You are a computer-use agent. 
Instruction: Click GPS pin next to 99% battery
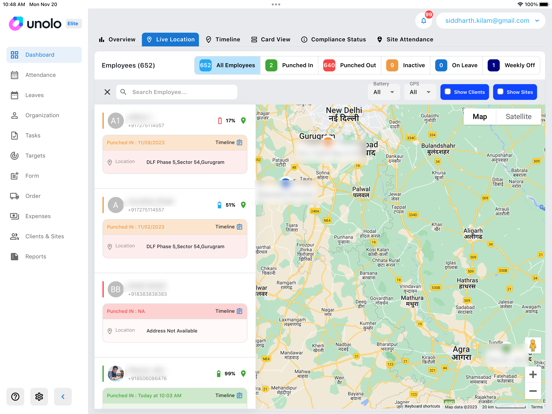pyautogui.click(x=243, y=373)
